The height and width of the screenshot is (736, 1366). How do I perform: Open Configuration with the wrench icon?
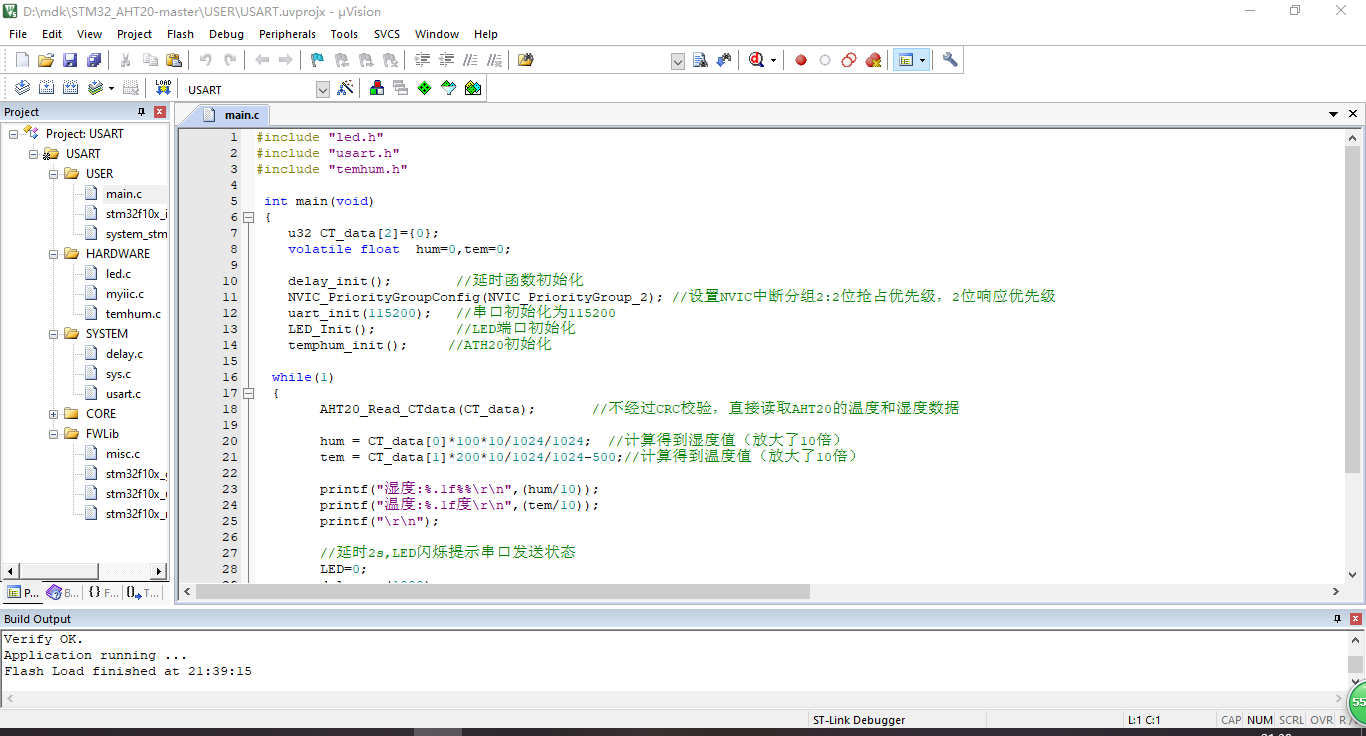coord(950,60)
